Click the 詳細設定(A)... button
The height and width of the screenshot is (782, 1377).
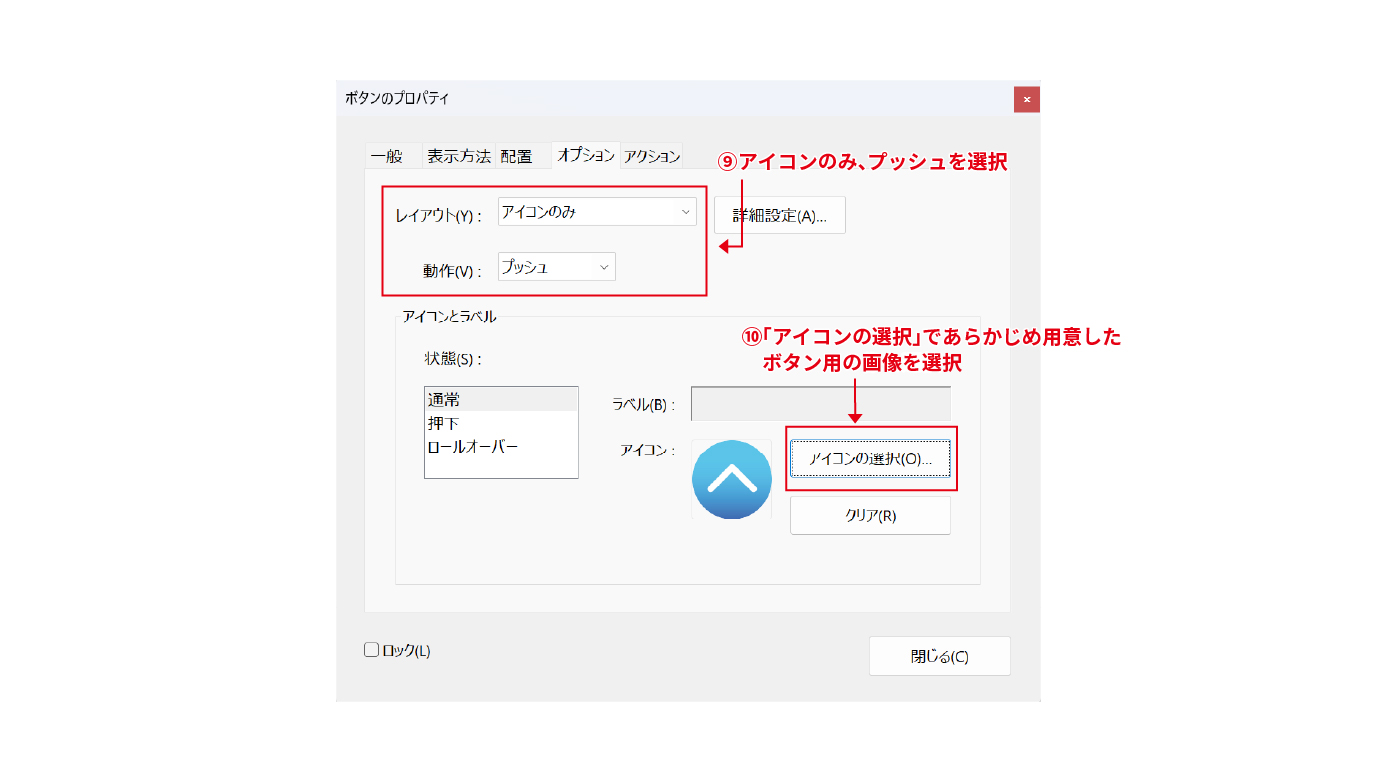[779, 215]
